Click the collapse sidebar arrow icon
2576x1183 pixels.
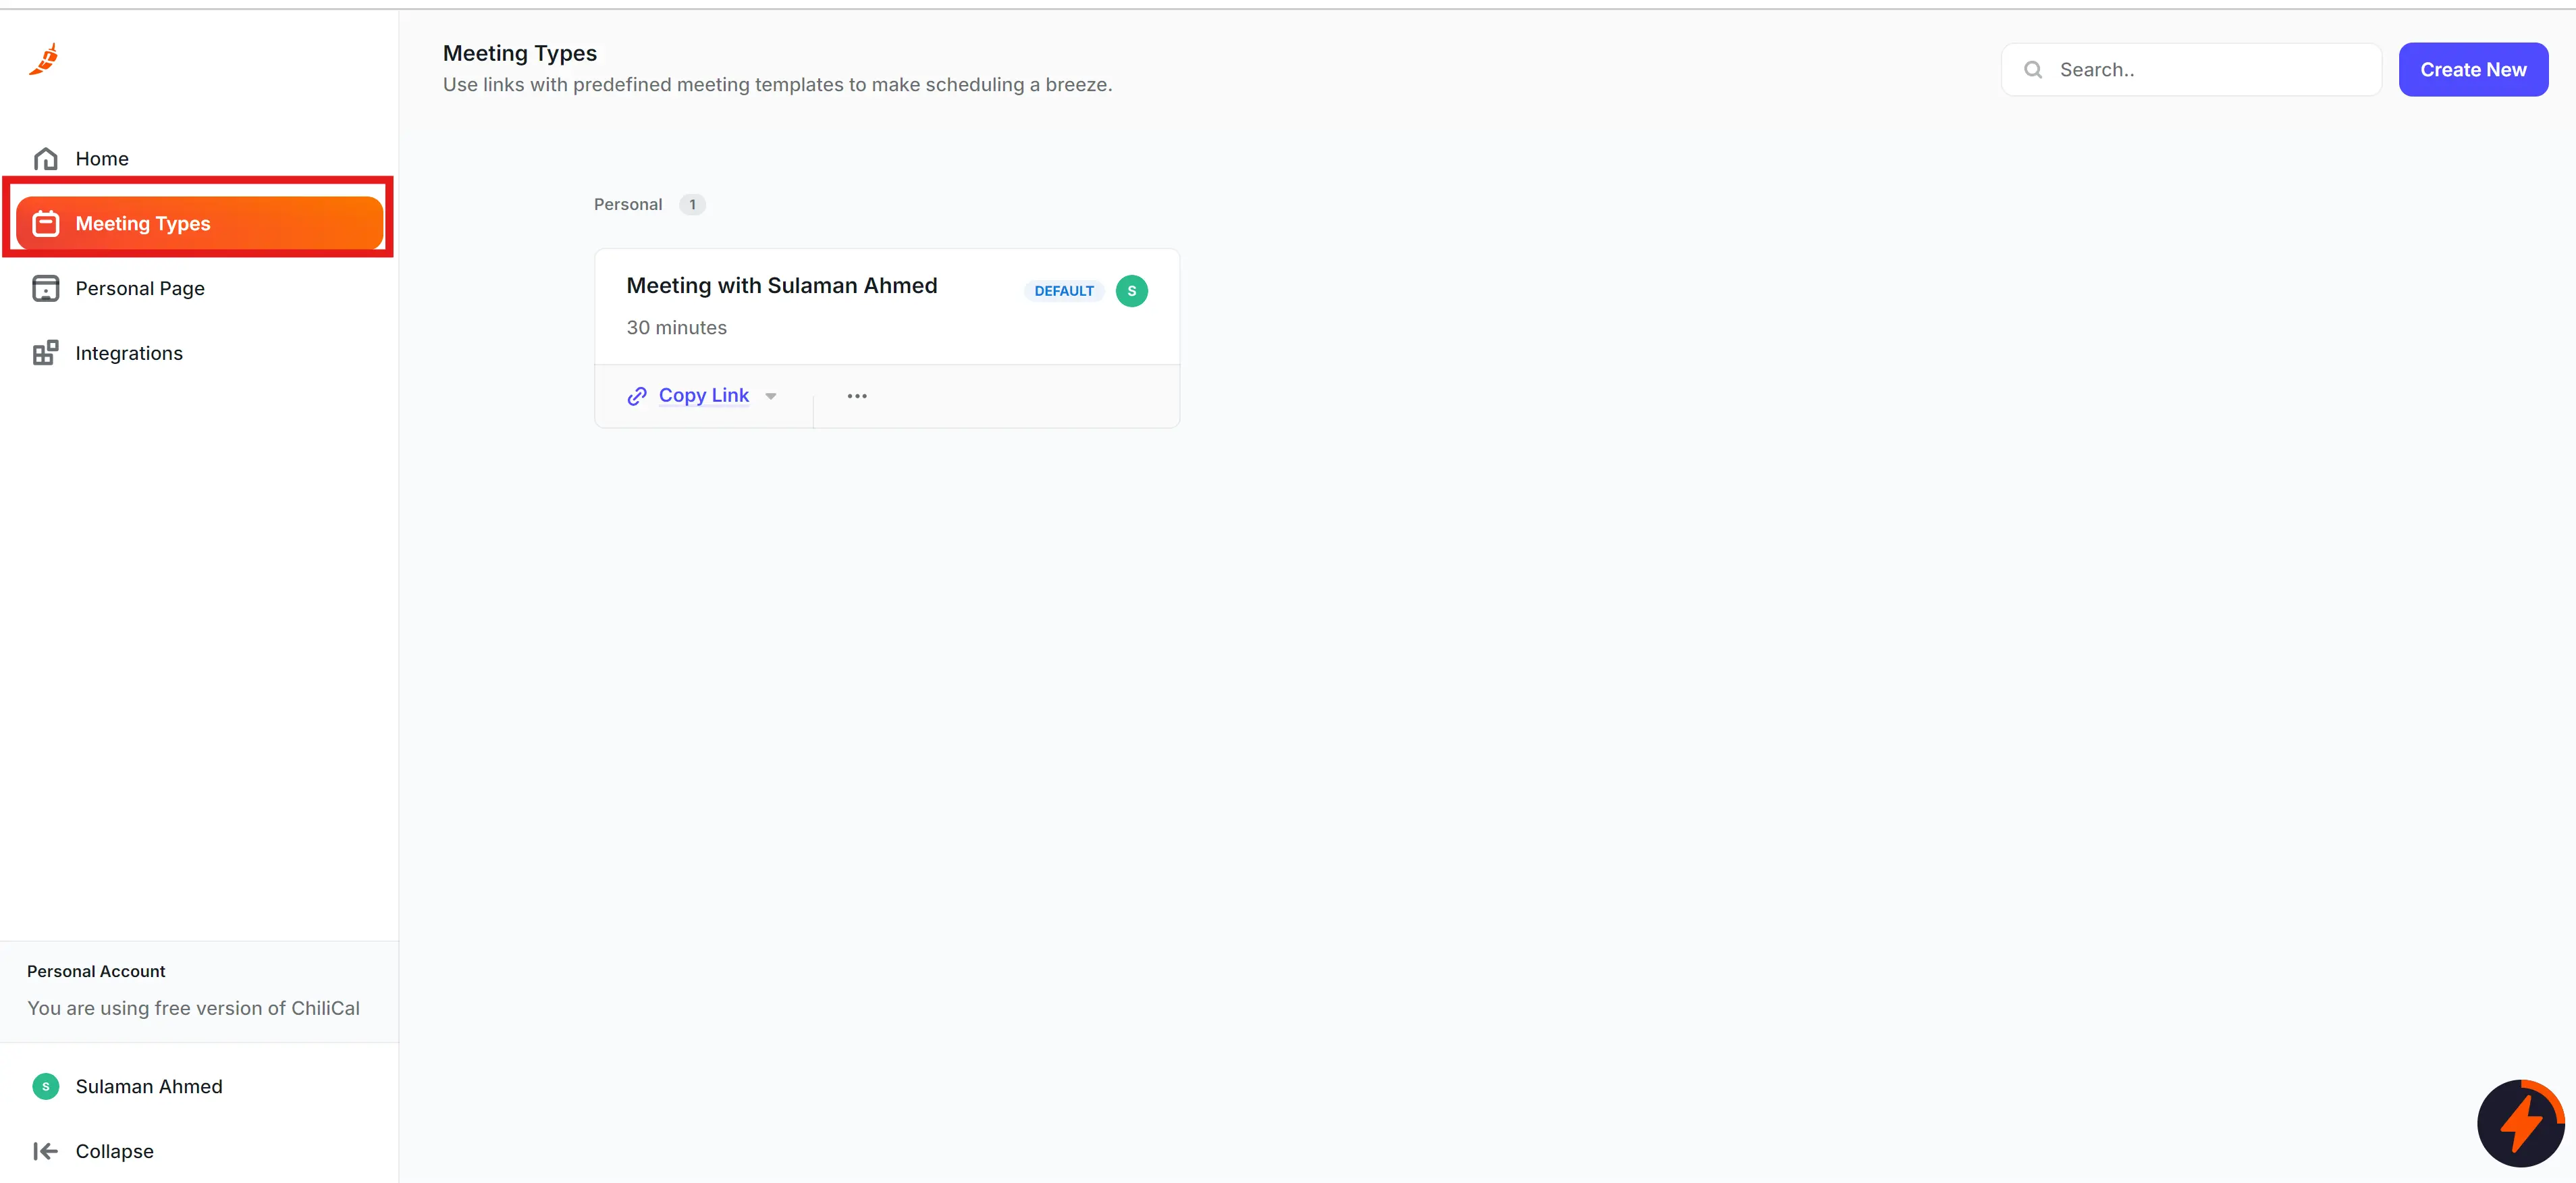click(x=45, y=1151)
